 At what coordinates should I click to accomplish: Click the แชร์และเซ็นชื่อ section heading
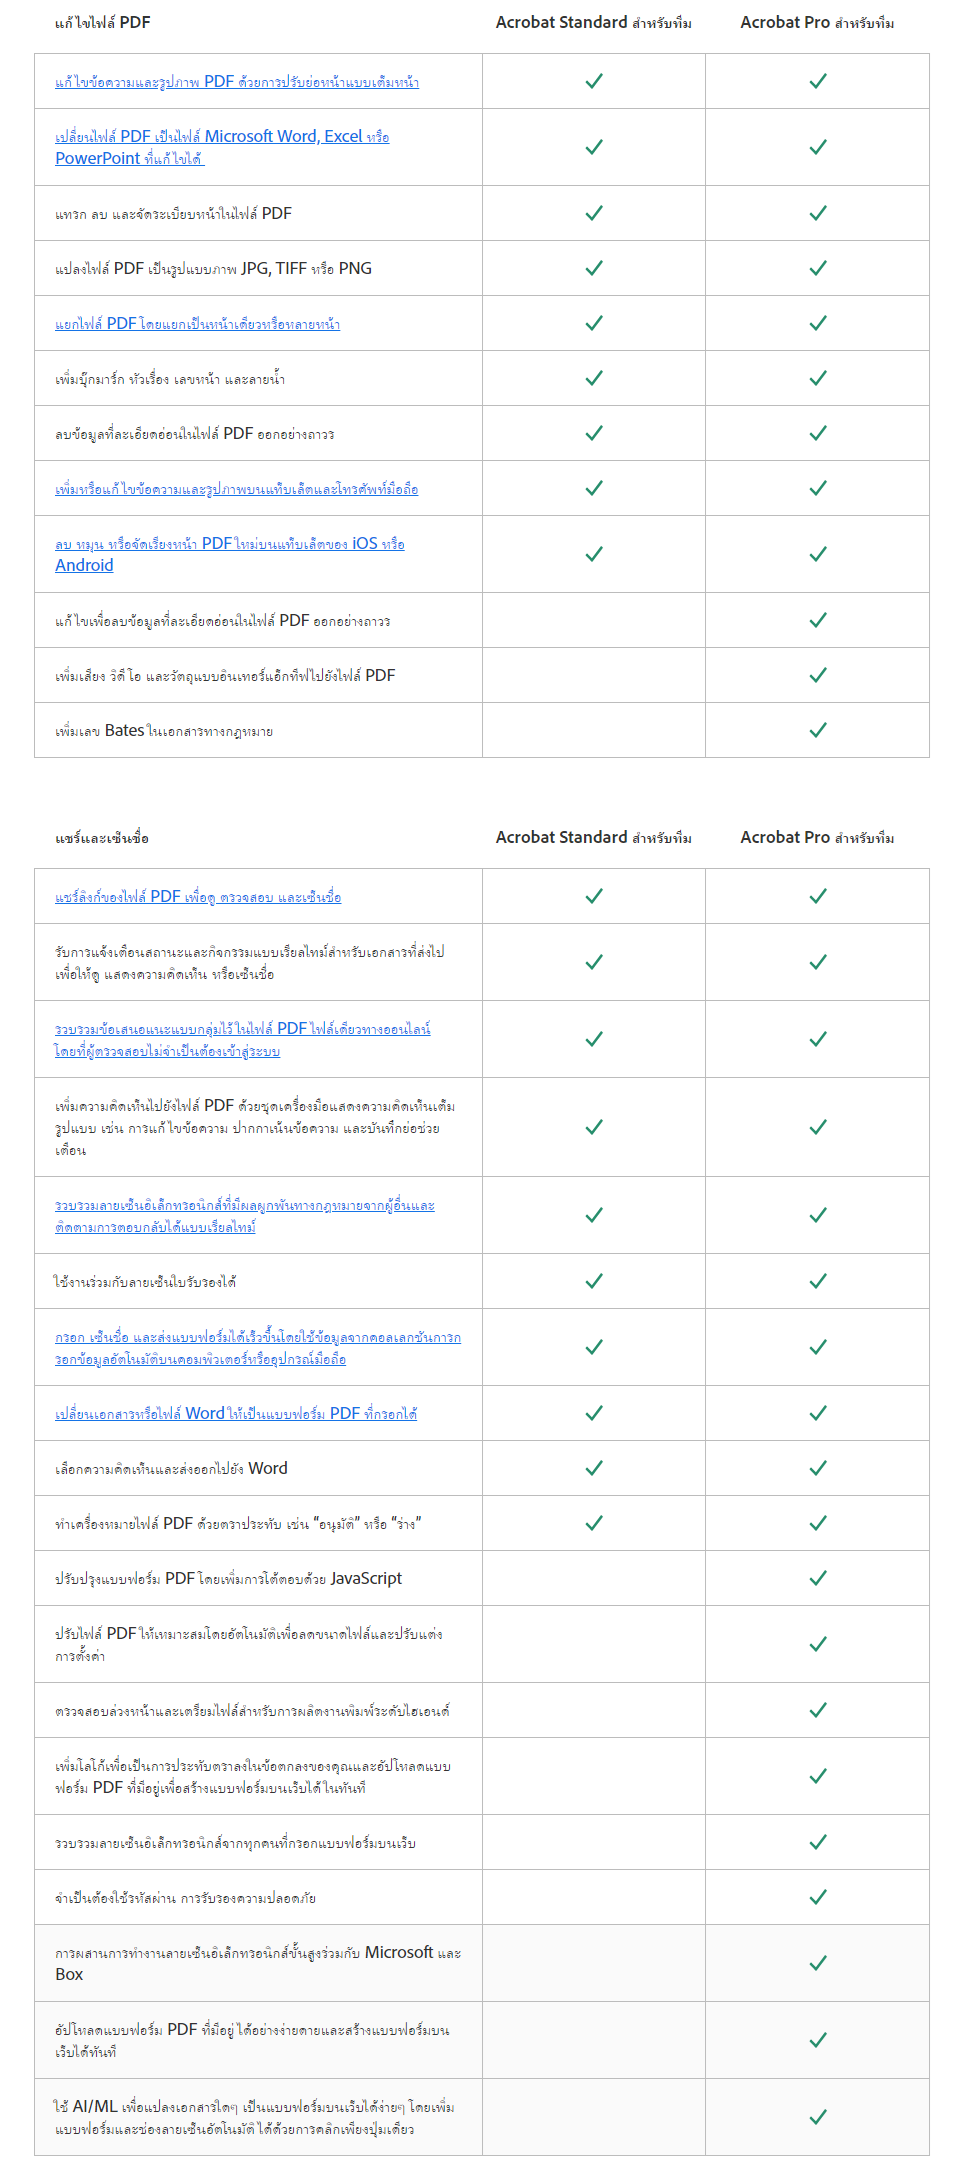coord(102,838)
